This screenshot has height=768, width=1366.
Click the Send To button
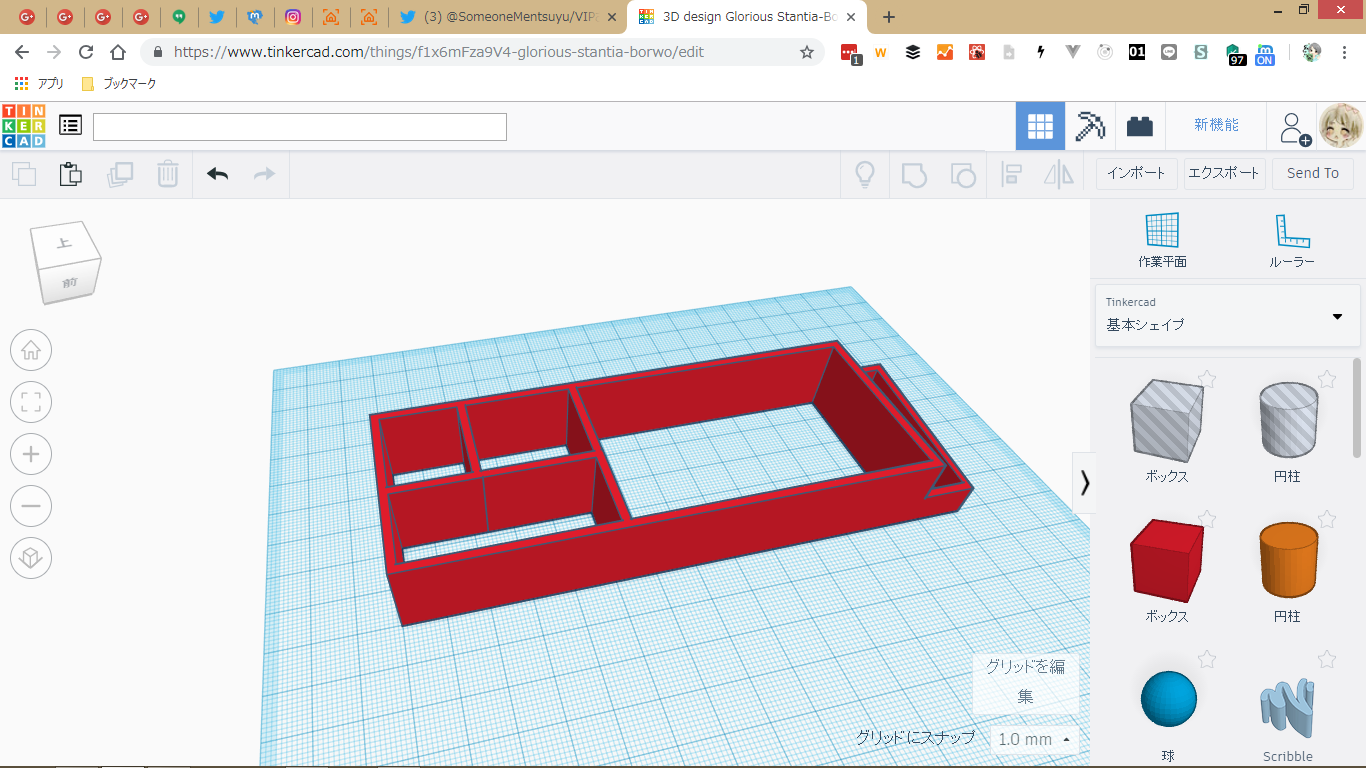pyautogui.click(x=1312, y=173)
